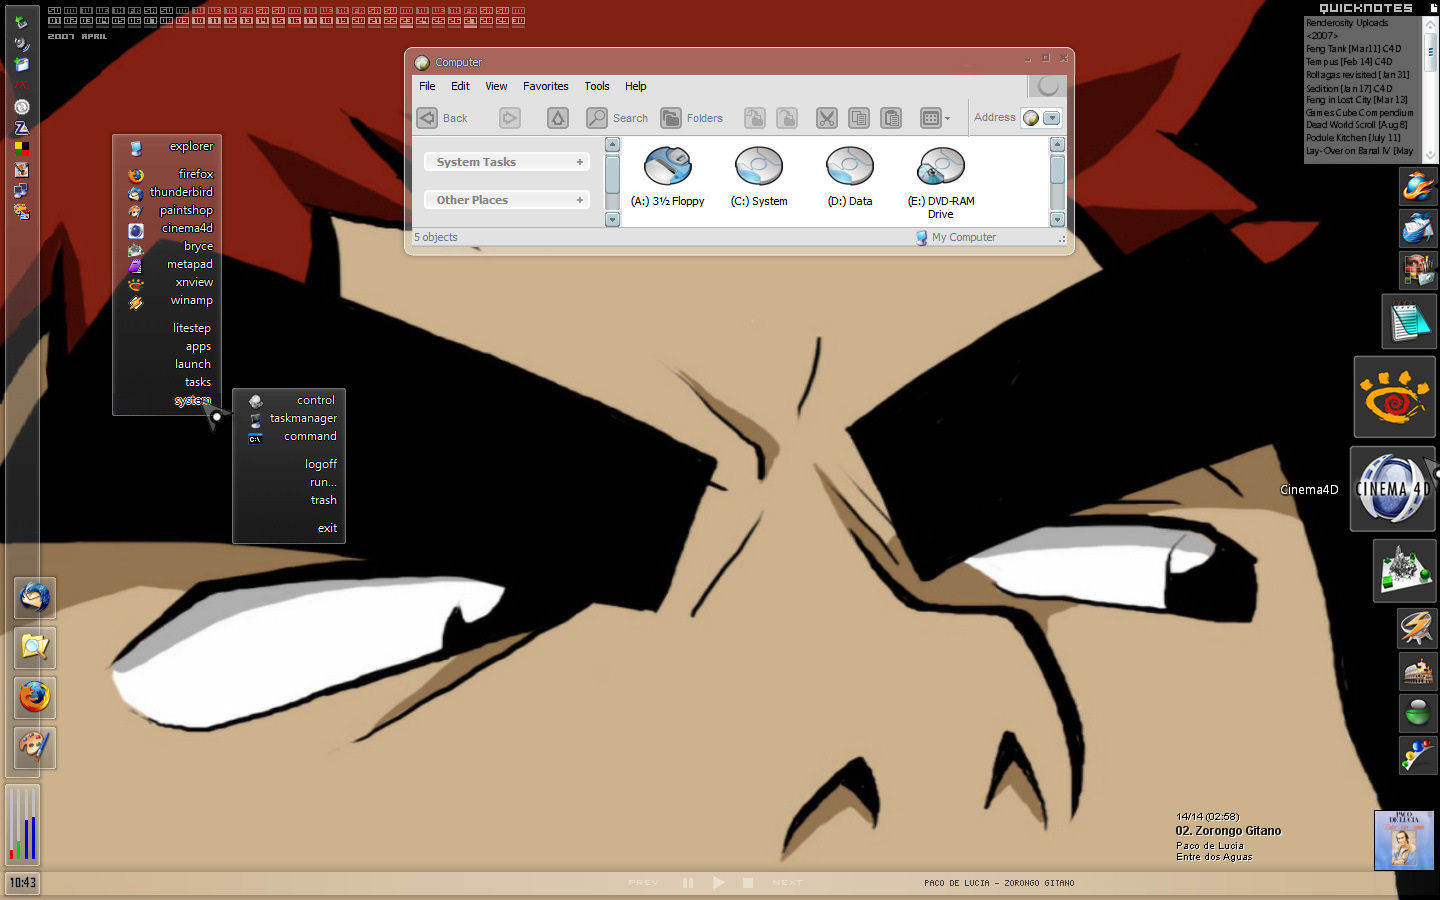
Task: Go up one folder level
Action: pyautogui.click(x=558, y=118)
